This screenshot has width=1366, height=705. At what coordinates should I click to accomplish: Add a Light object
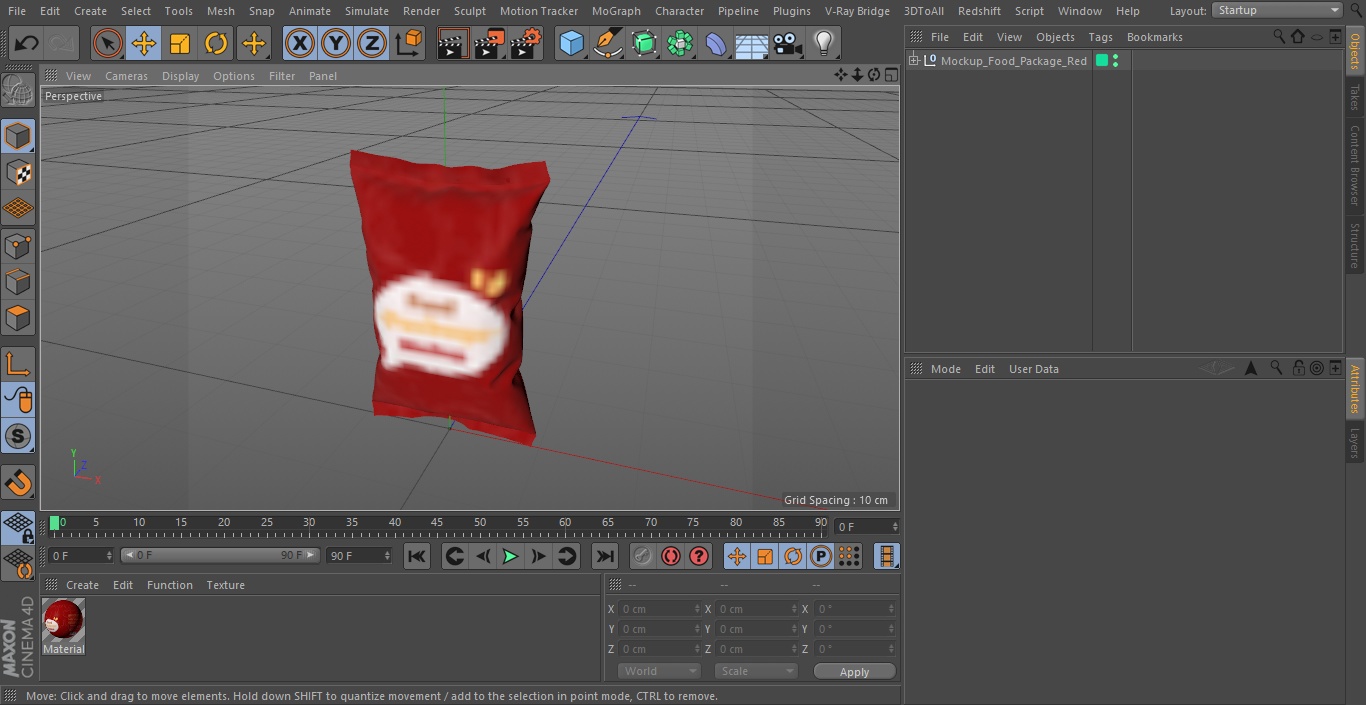(x=823, y=43)
